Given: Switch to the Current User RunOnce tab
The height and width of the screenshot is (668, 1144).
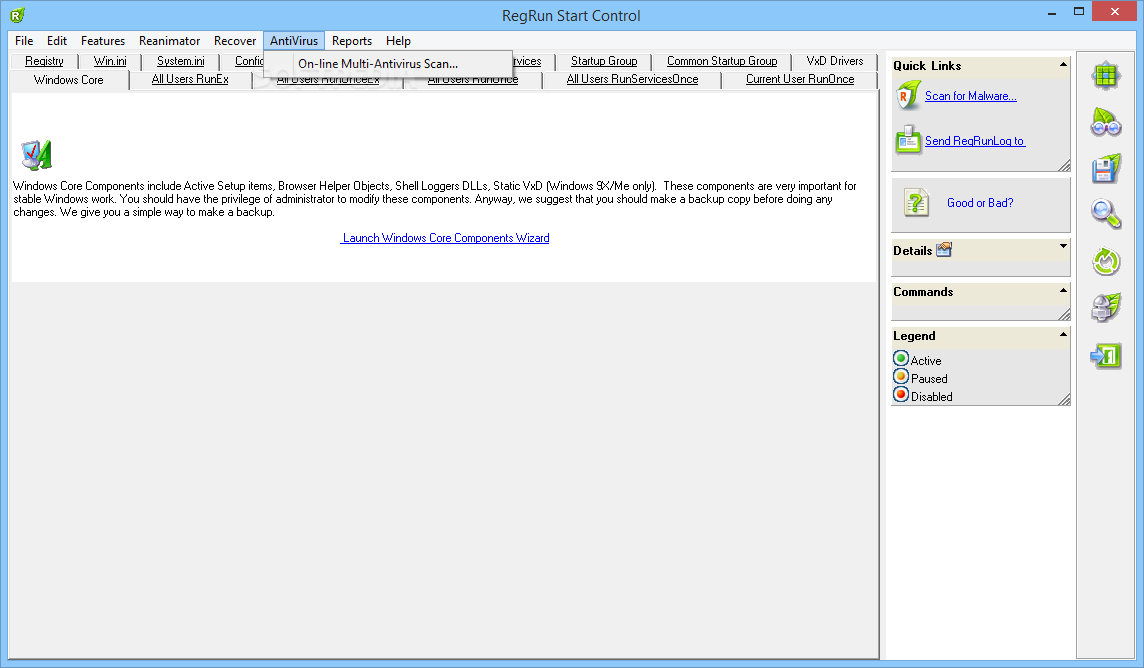Looking at the screenshot, I should (800, 79).
